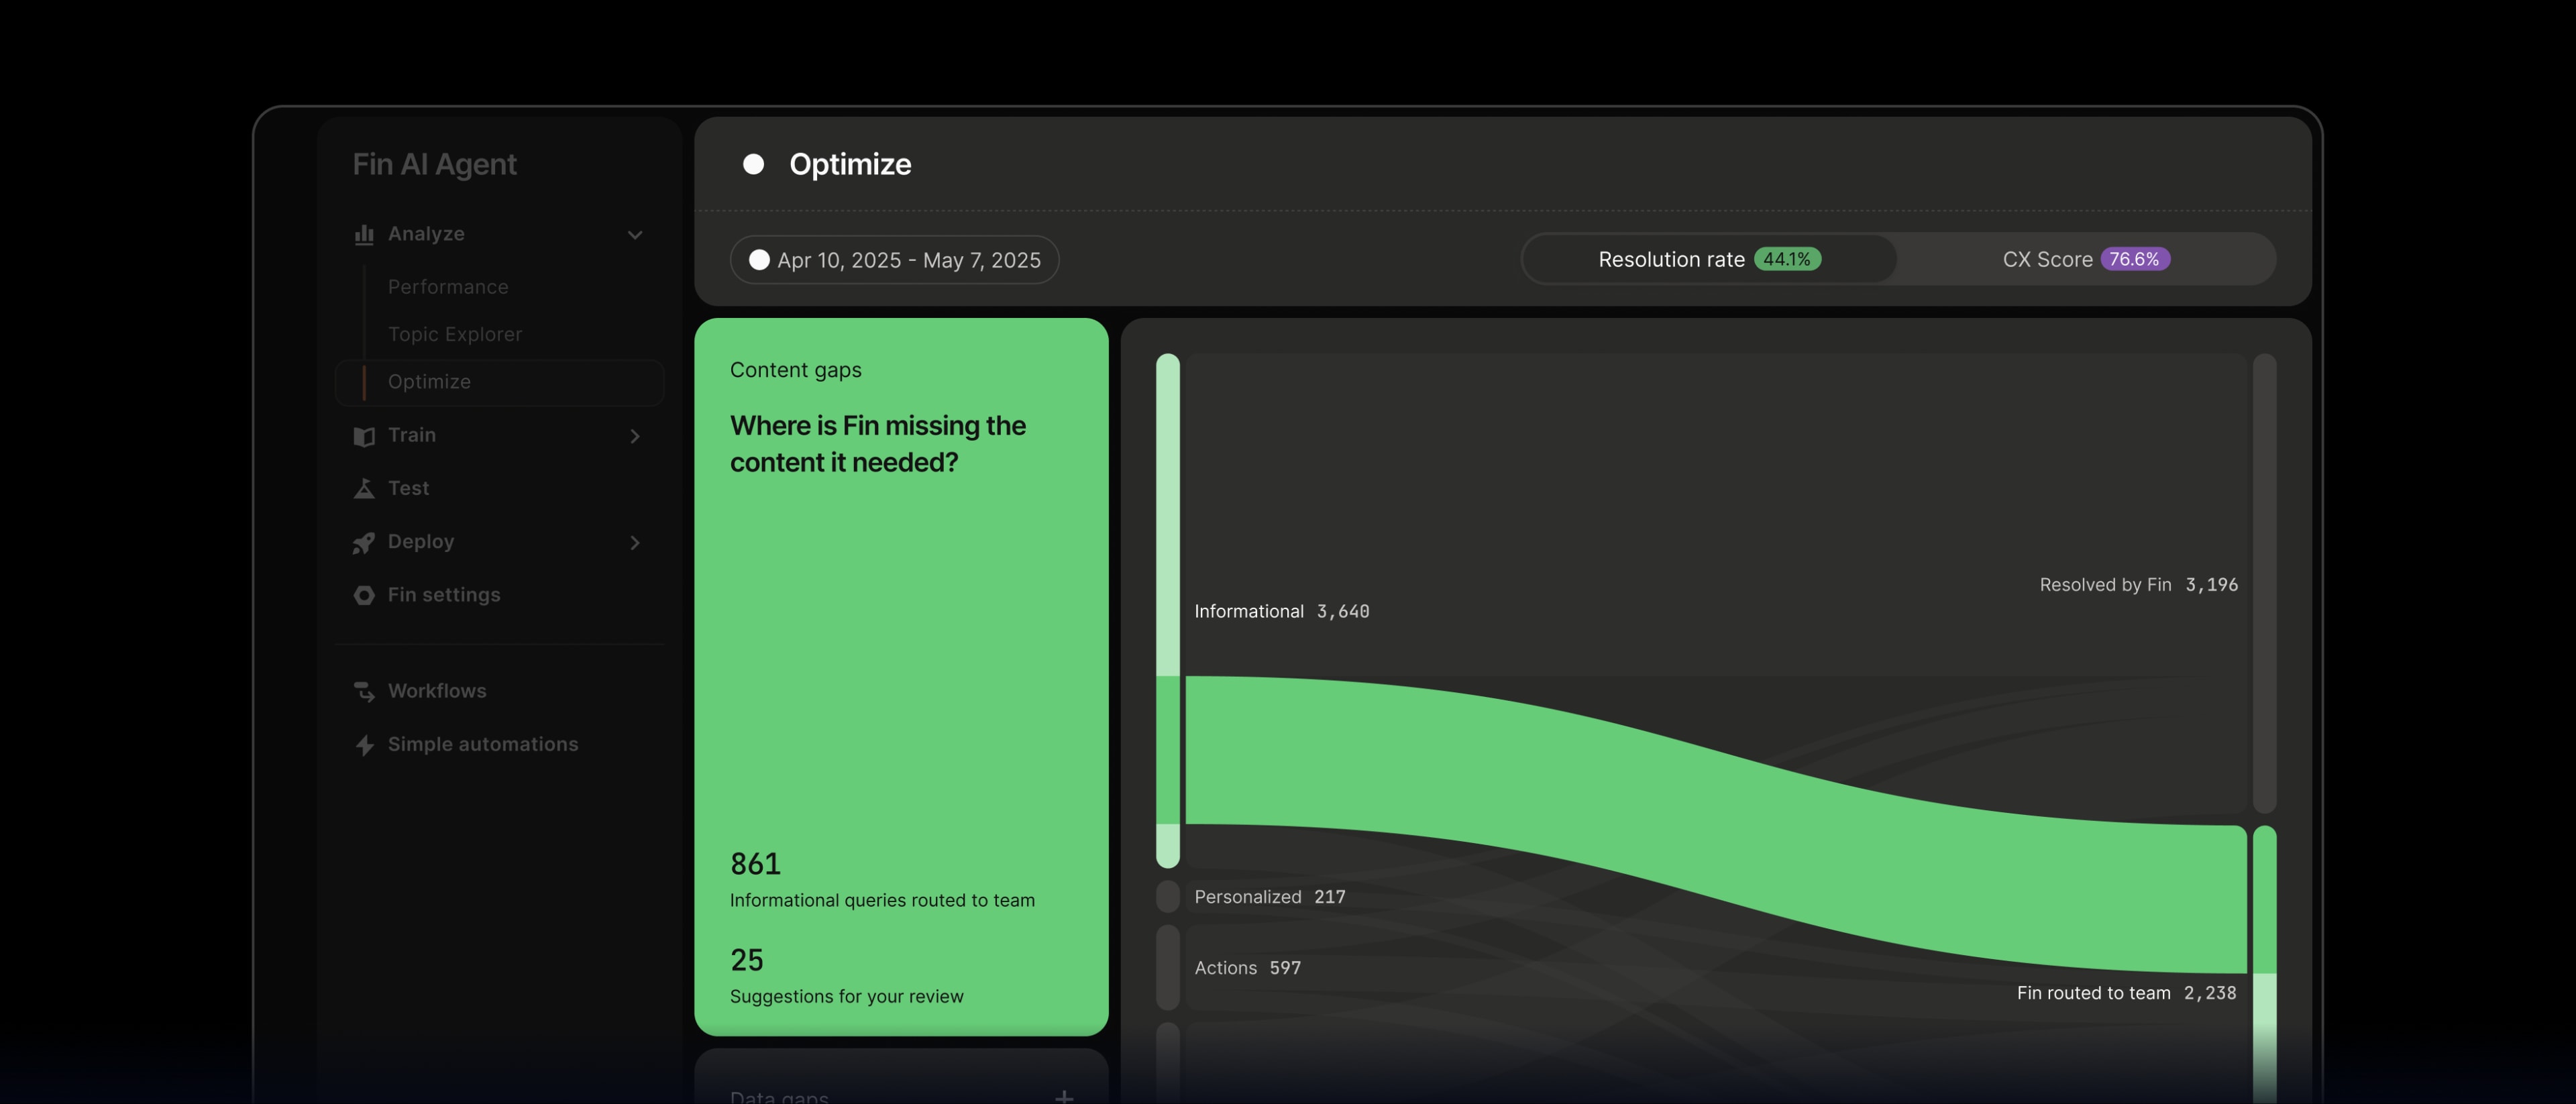This screenshot has width=2576, height=1104.
Task: Click the Resolved by Fin 3,196 bar
Action: [2264, 583]
